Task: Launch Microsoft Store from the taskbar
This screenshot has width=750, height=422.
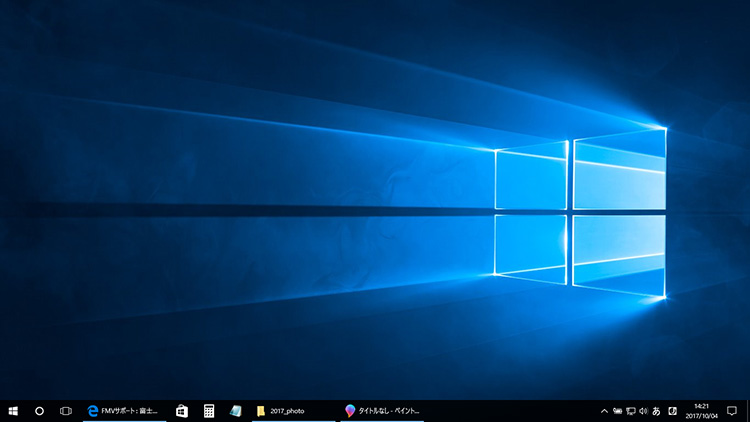Action: 182,411
